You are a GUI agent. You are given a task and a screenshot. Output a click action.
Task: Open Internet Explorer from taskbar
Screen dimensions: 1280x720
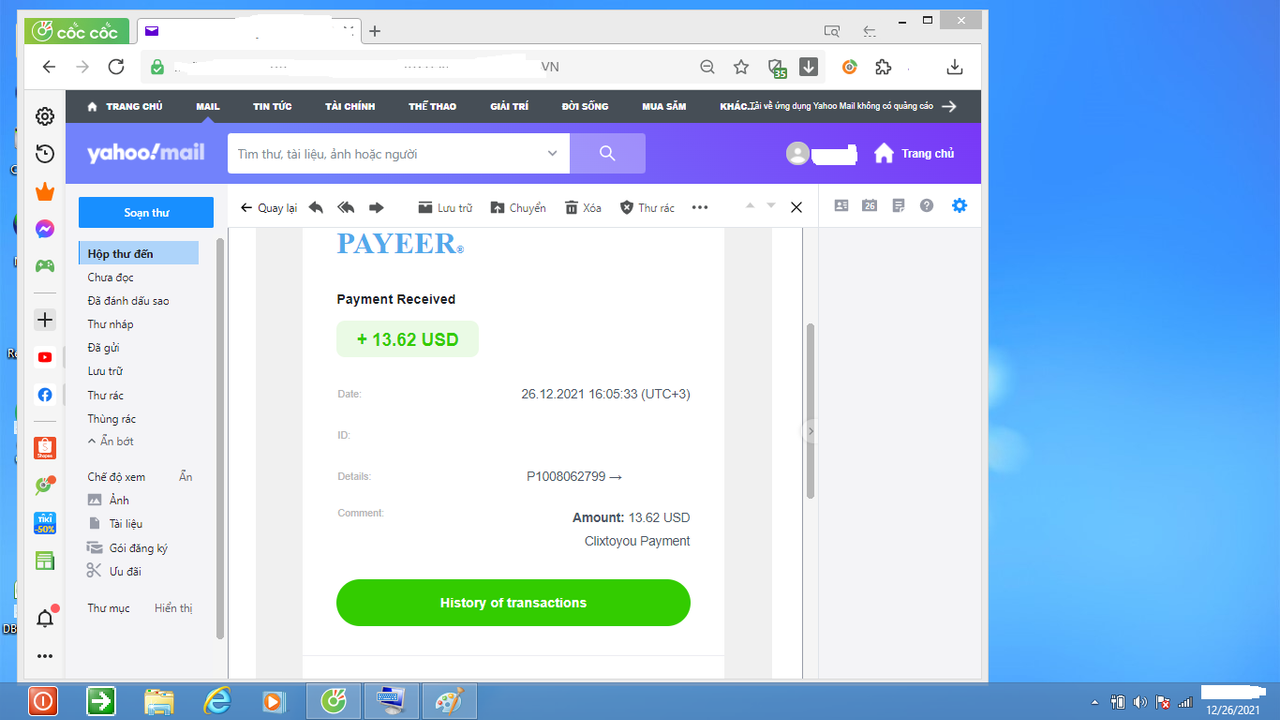click(217, 701)
